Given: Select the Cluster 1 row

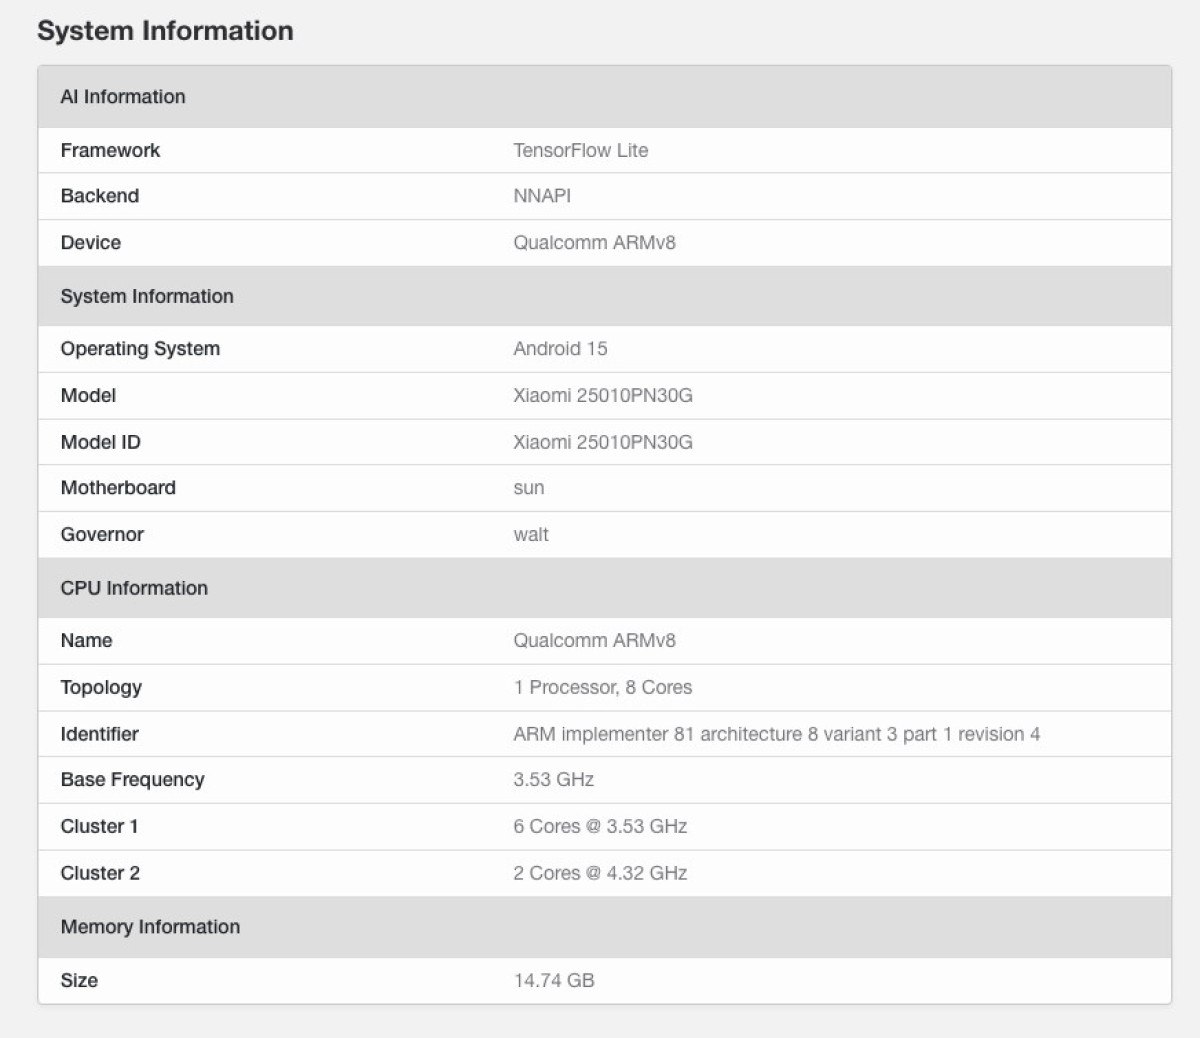Looking at the screenshot, I should click(598, 826).
